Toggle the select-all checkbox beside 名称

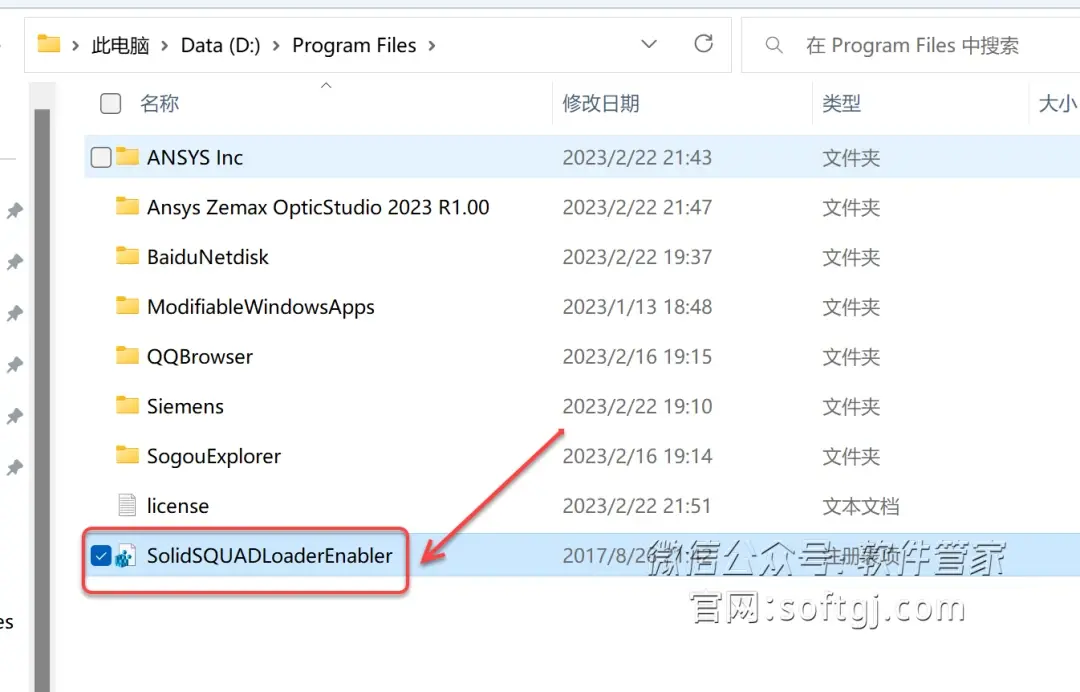click(110, 103)
